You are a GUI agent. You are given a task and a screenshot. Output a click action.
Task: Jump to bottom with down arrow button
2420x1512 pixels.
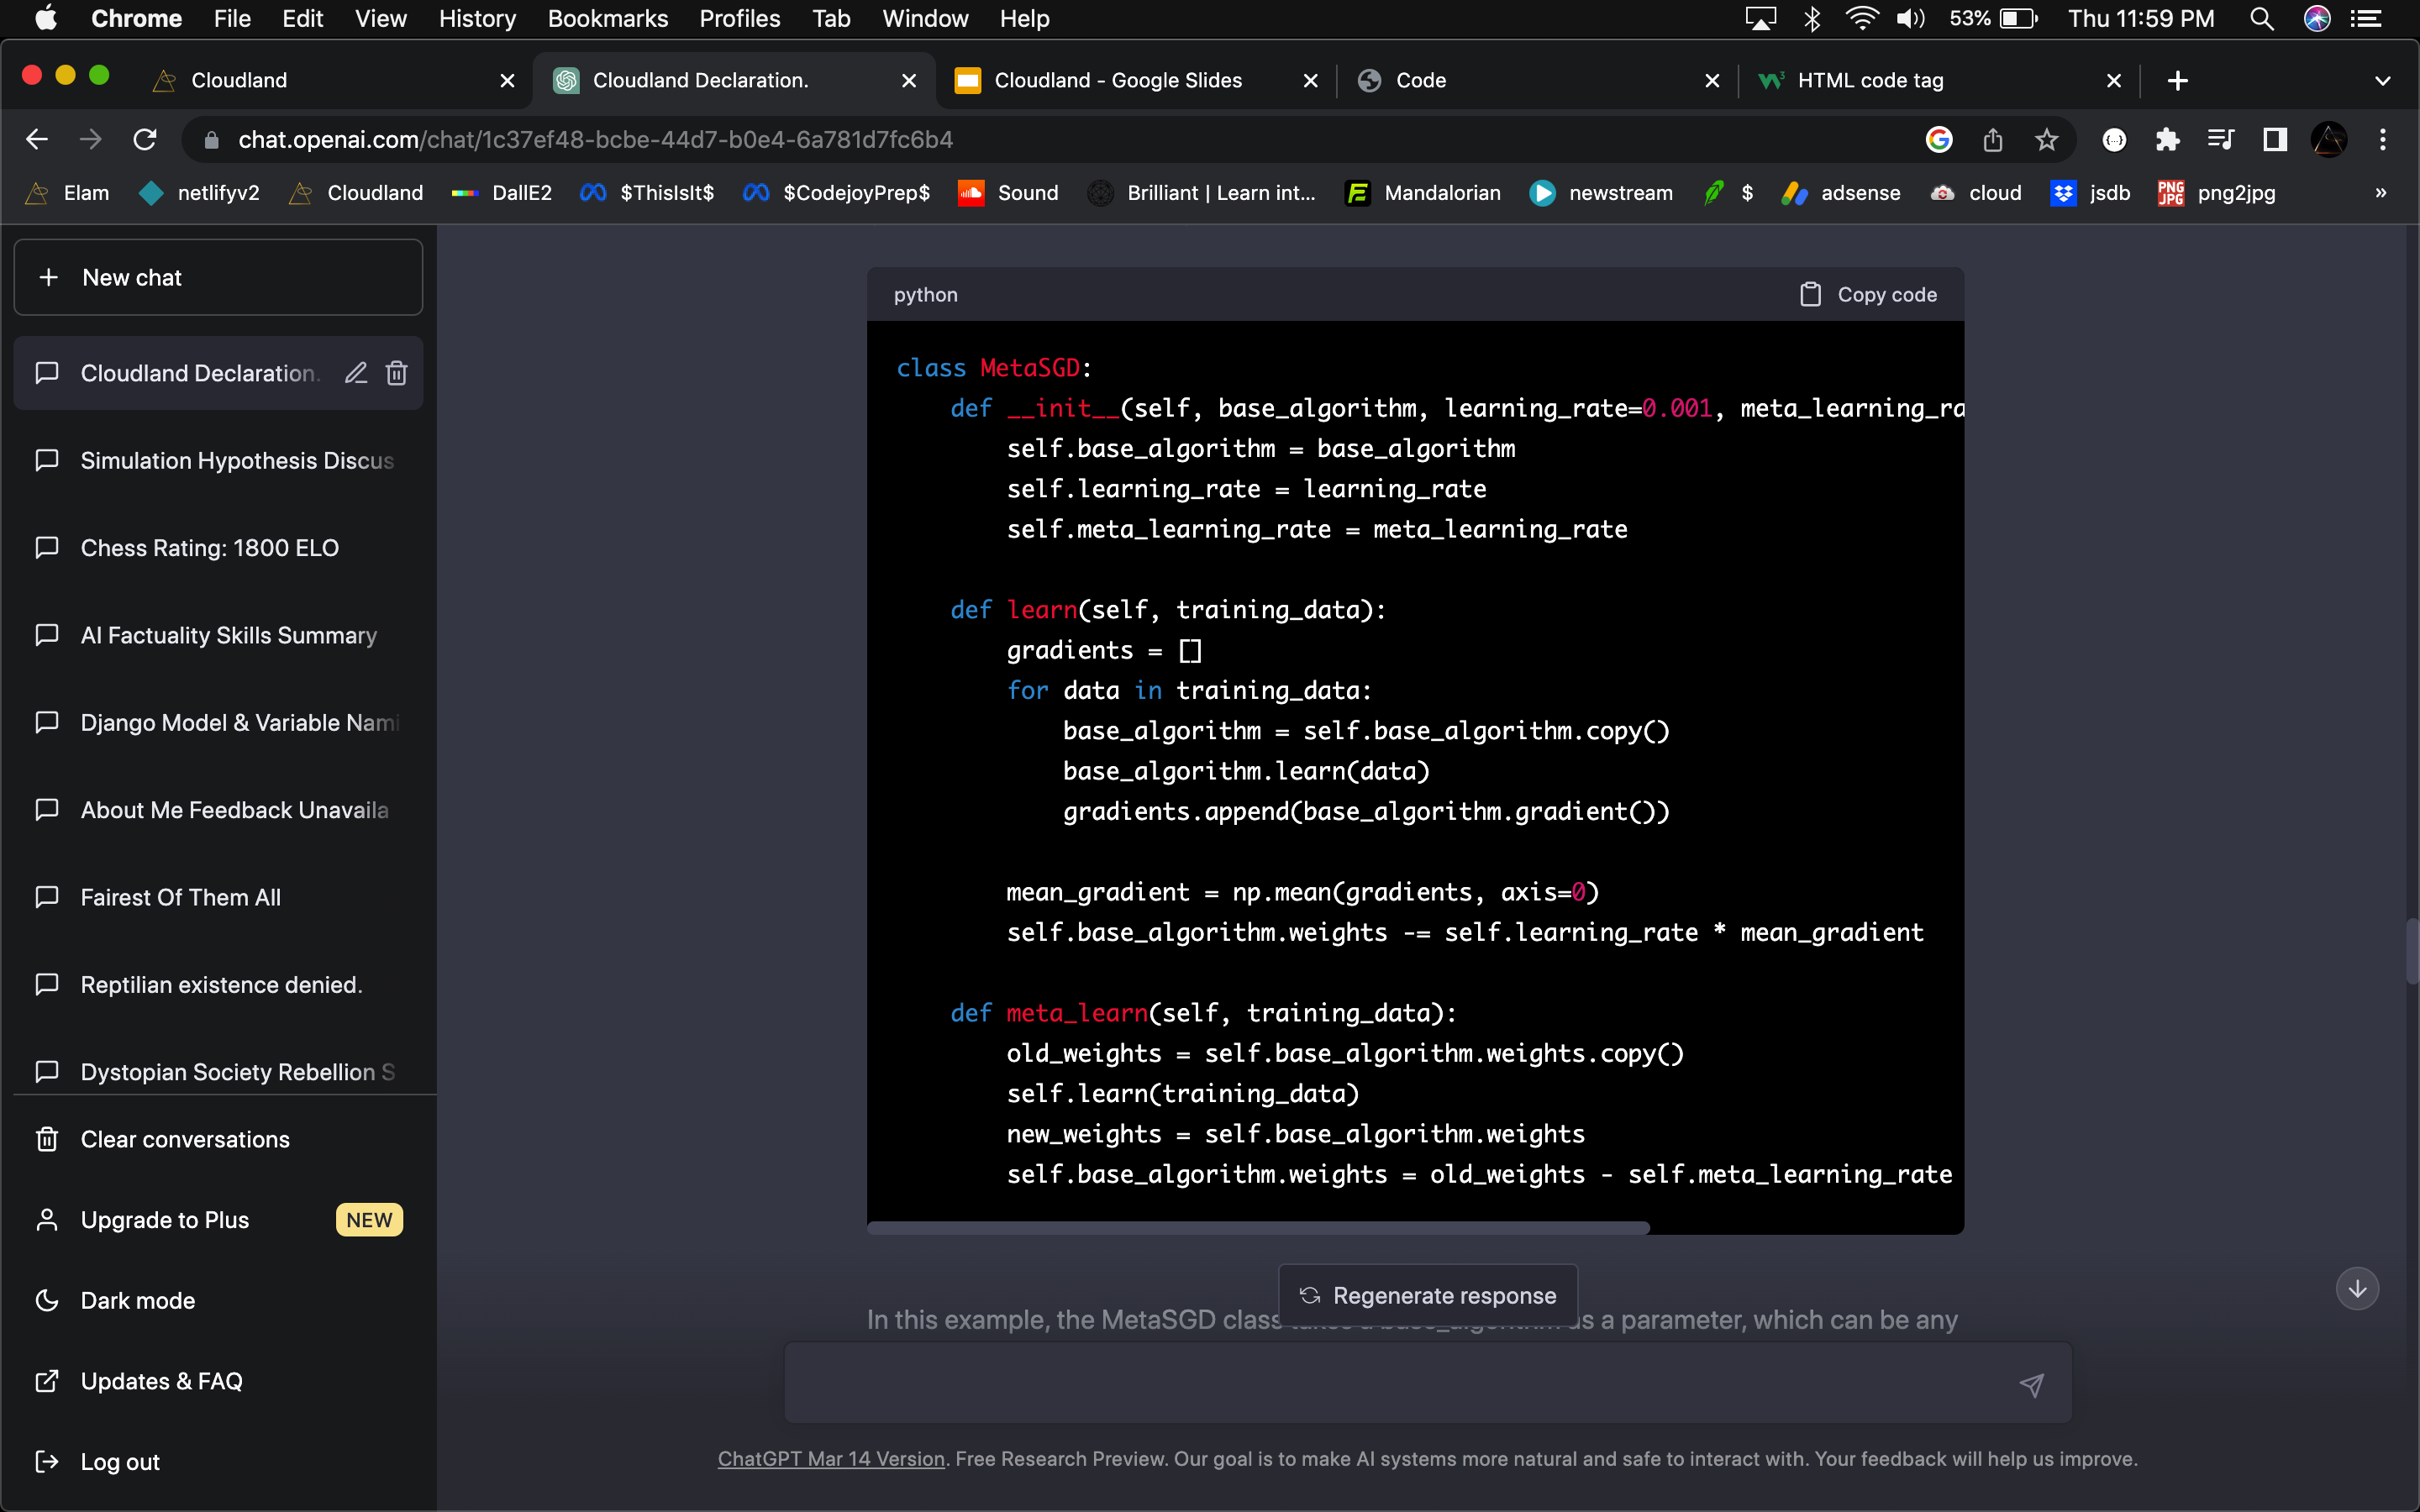coord(2357,1288)
